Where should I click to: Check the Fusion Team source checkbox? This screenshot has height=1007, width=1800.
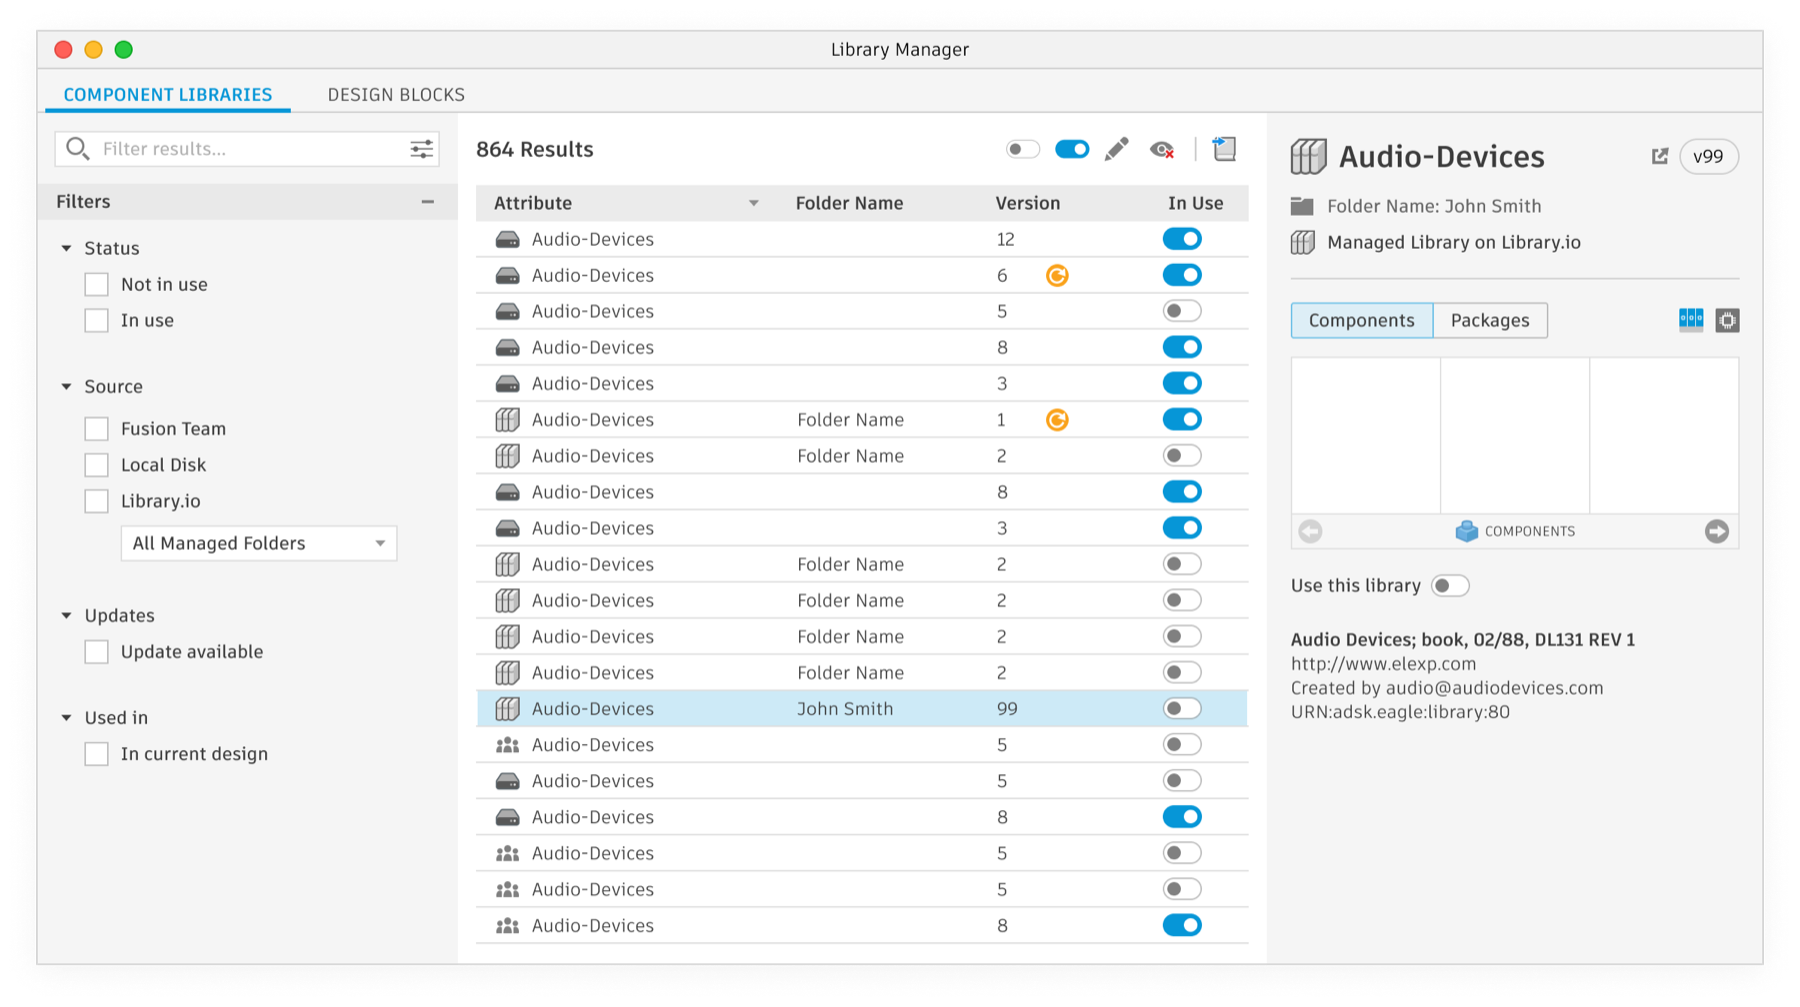[x=96, y=429]
